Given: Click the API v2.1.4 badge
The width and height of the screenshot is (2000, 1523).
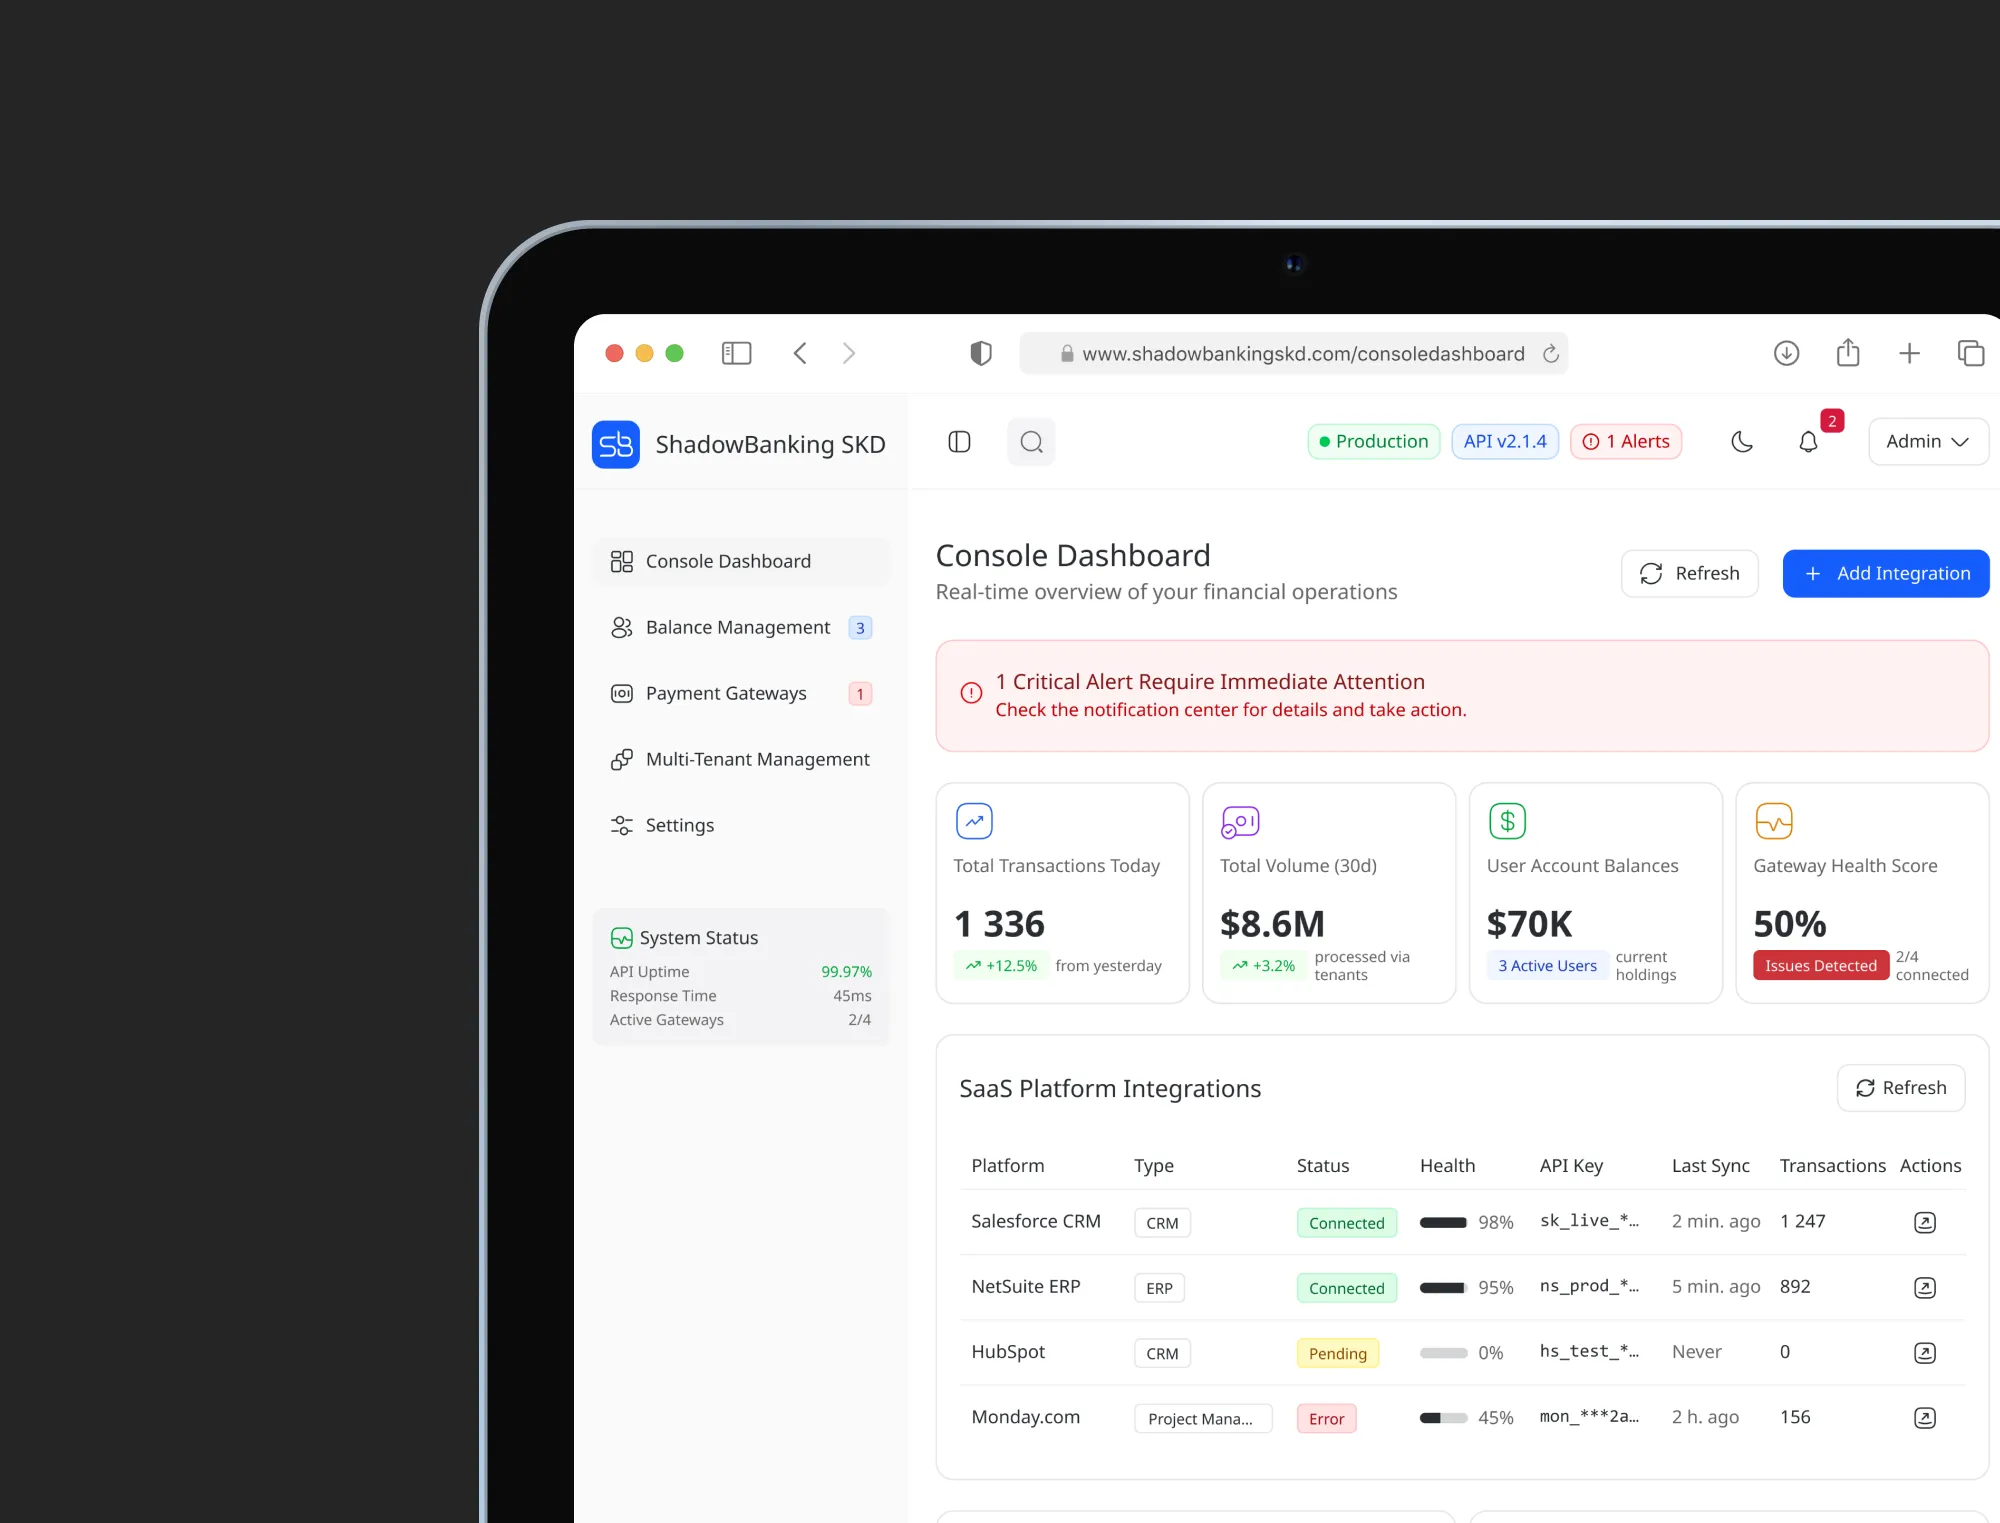Looking at the screenshot, I should click(1505, 441).
